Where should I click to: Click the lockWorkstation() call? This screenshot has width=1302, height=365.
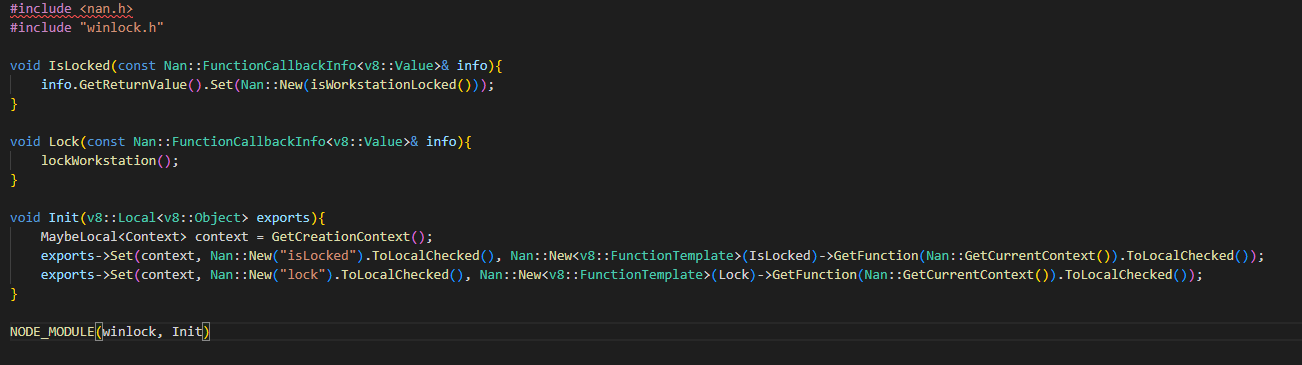pyautogui.click(x=106, y=161)
